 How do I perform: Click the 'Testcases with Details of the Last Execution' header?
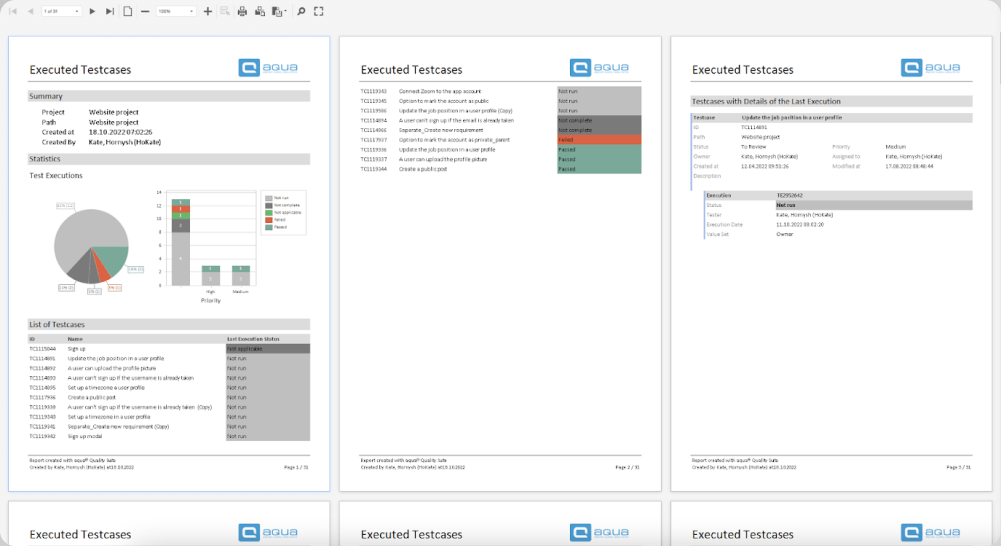pos(831,102)
